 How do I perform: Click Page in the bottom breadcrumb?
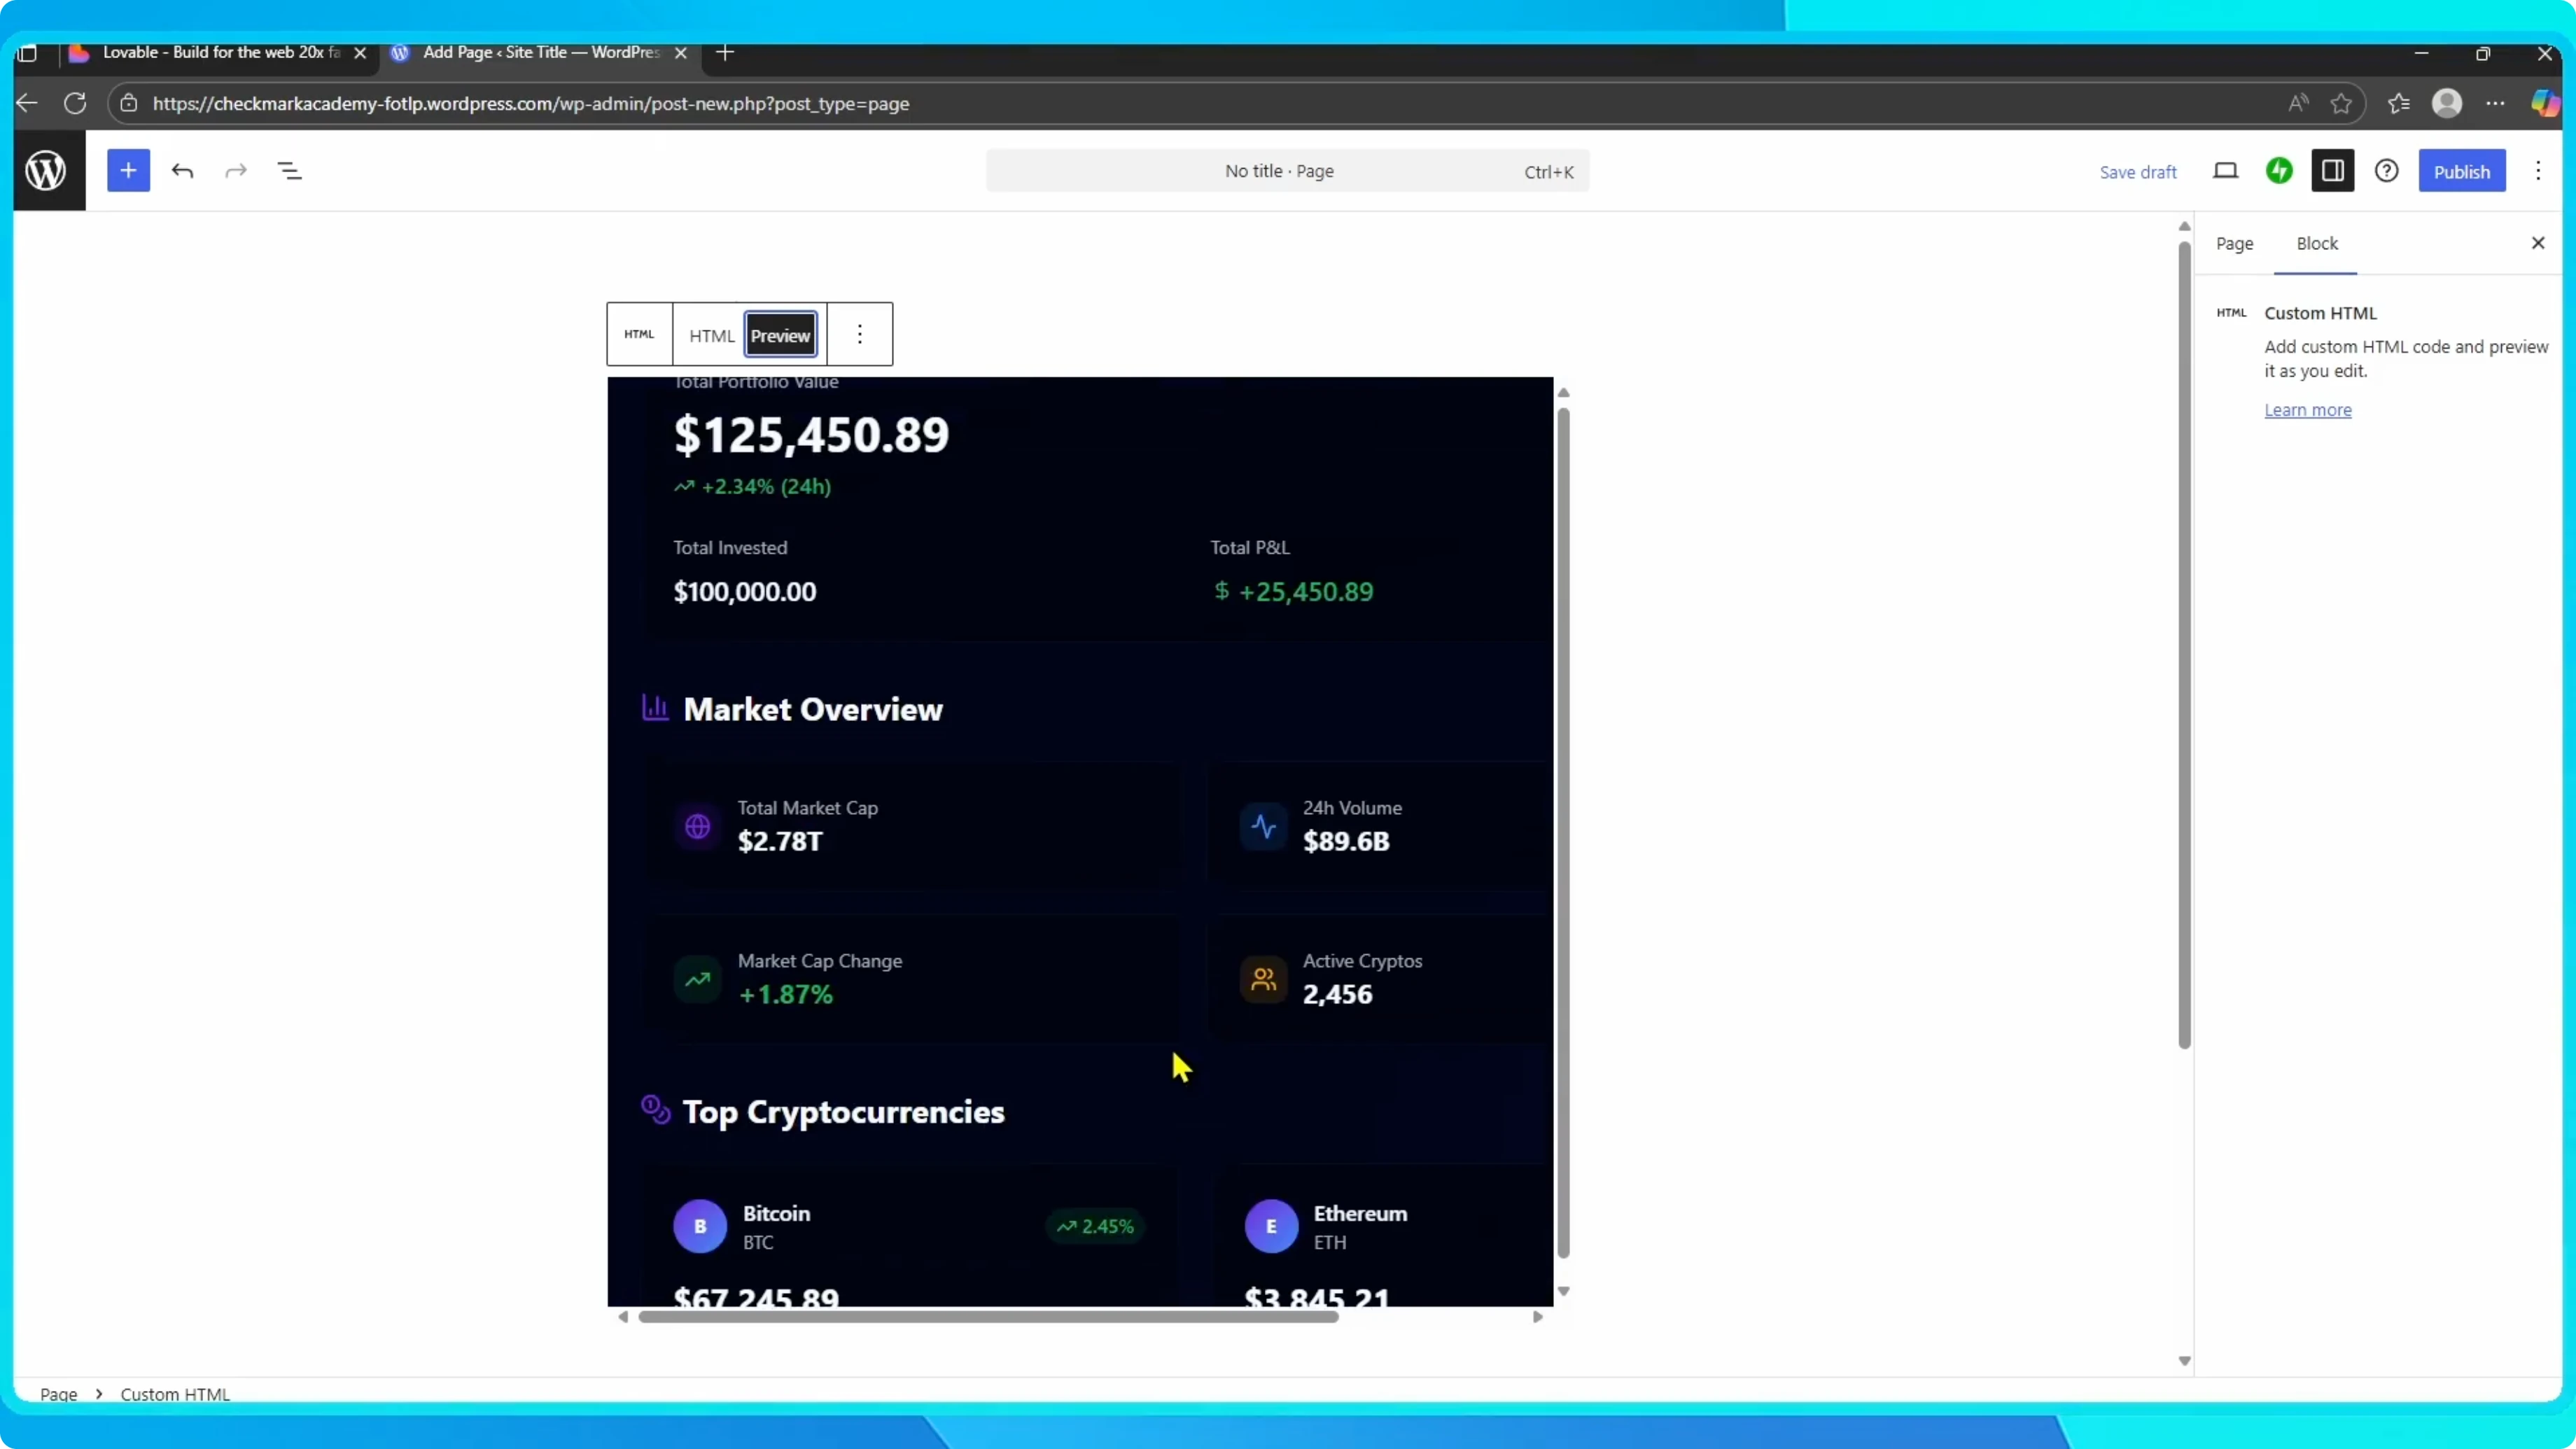59,1394
